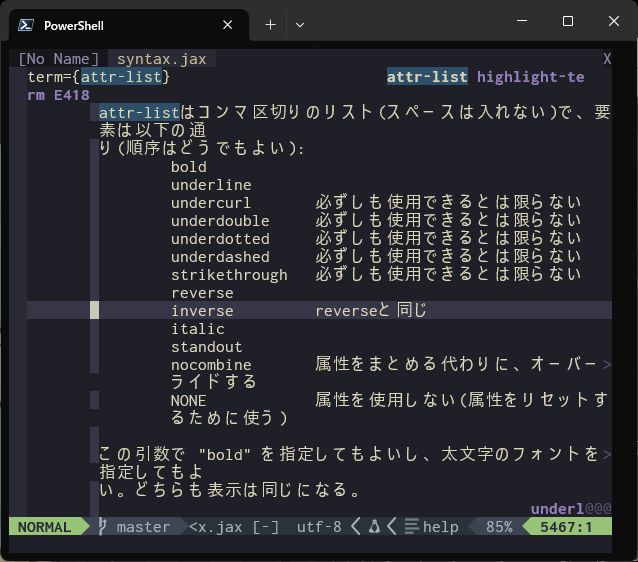Screen dimensions: 638x562
Task: Open a new terminal tab with plus
Action: (x=270, y=25)
